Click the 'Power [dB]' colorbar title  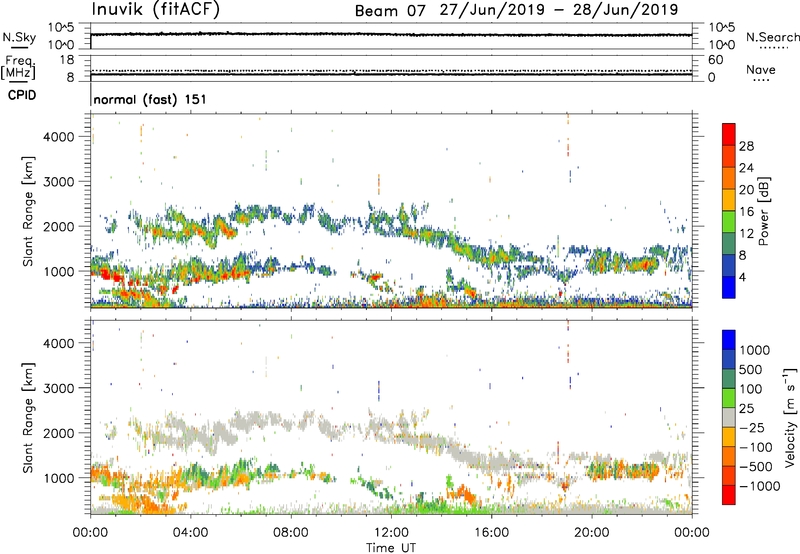point(764,211)
